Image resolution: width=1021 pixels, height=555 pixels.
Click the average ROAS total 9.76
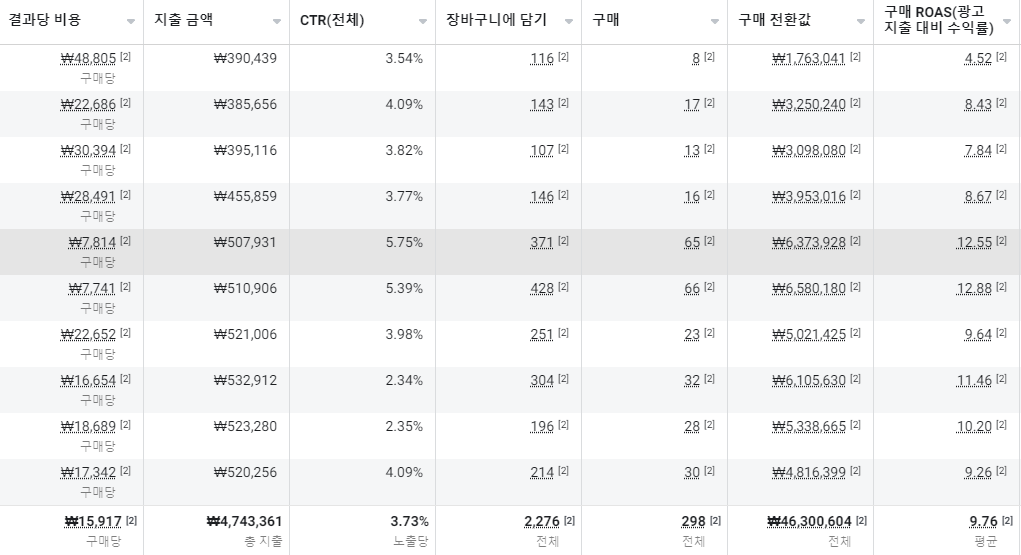tap(983, 521)
